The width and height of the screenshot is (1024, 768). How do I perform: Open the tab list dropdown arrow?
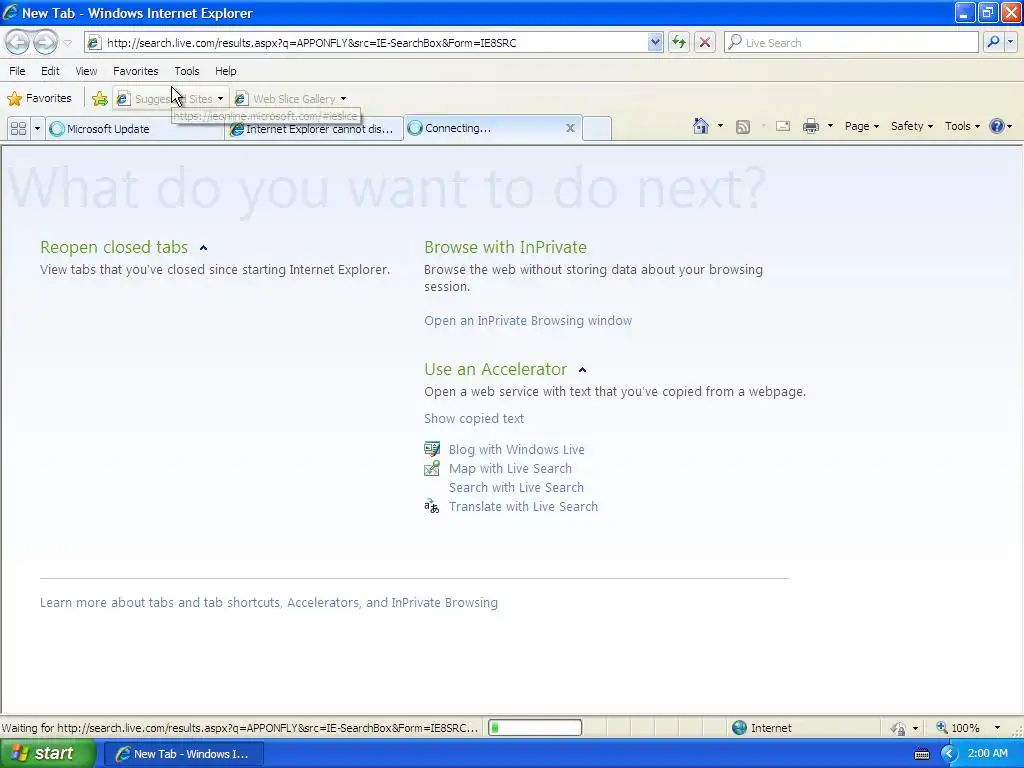37,129
